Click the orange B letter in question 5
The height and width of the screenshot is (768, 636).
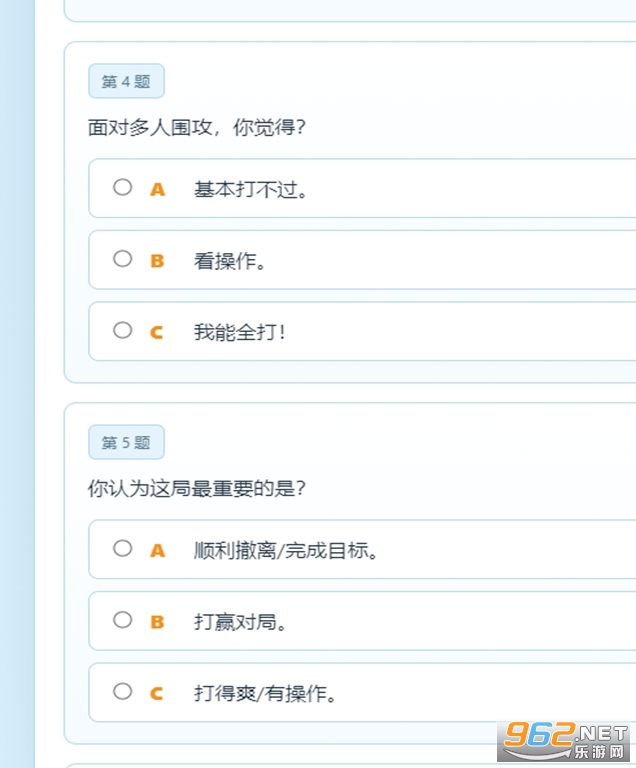157,622
